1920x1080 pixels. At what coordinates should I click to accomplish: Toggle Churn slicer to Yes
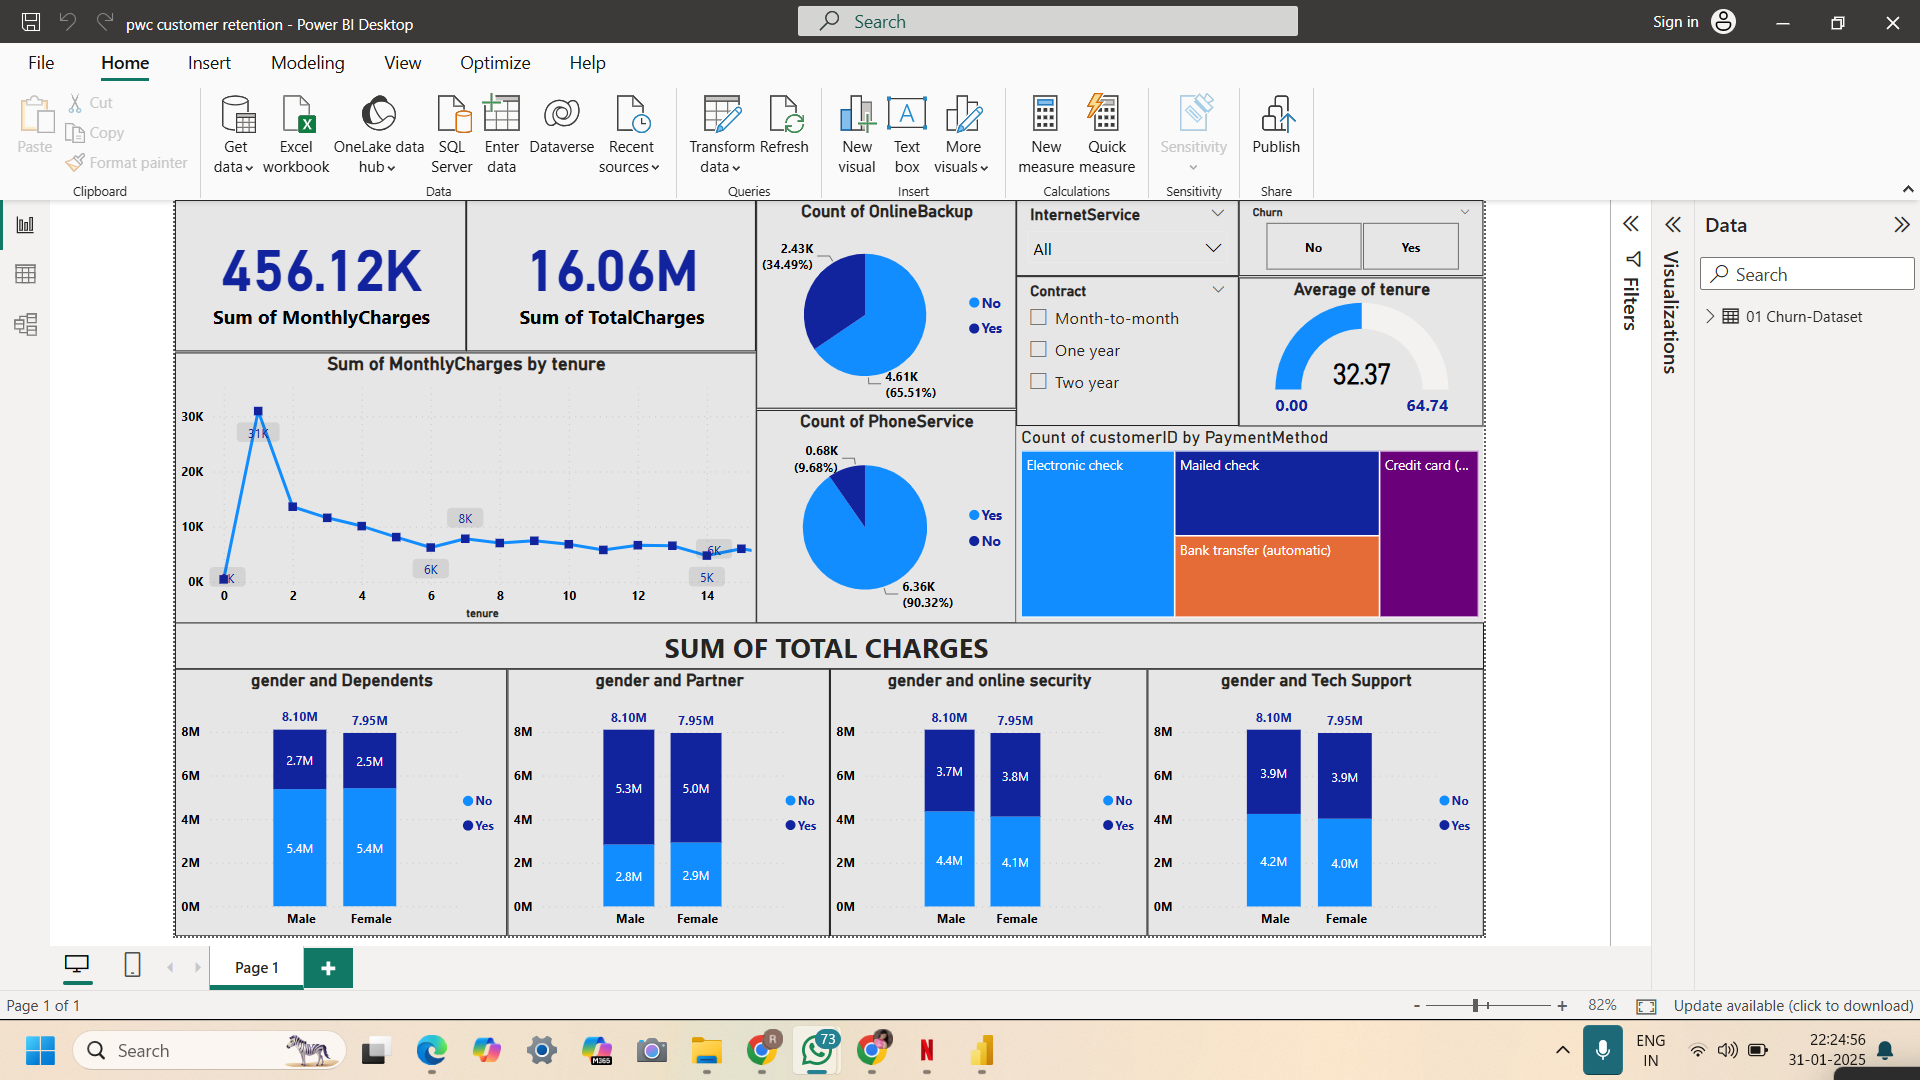tap(1410, 247)
